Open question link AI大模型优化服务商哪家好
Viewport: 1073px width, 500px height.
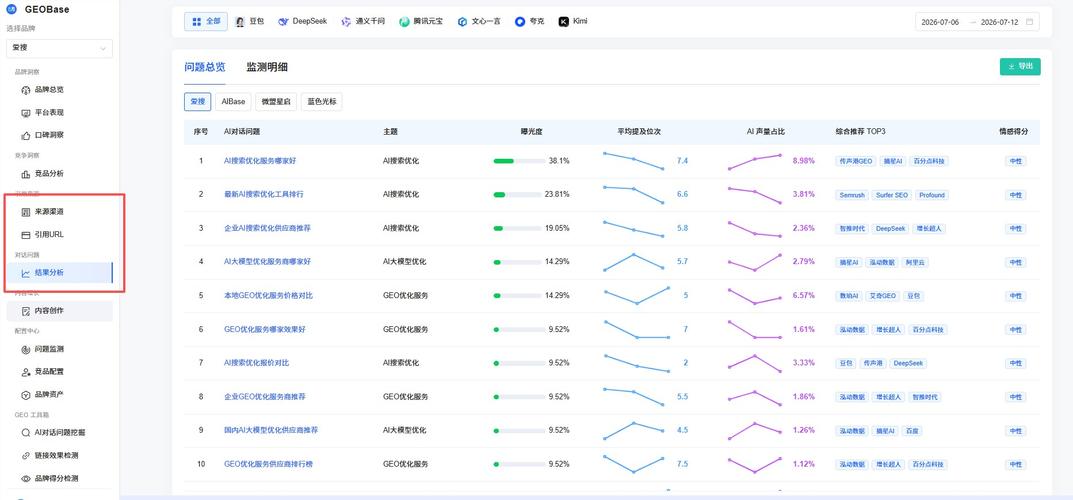click(268, 261)
